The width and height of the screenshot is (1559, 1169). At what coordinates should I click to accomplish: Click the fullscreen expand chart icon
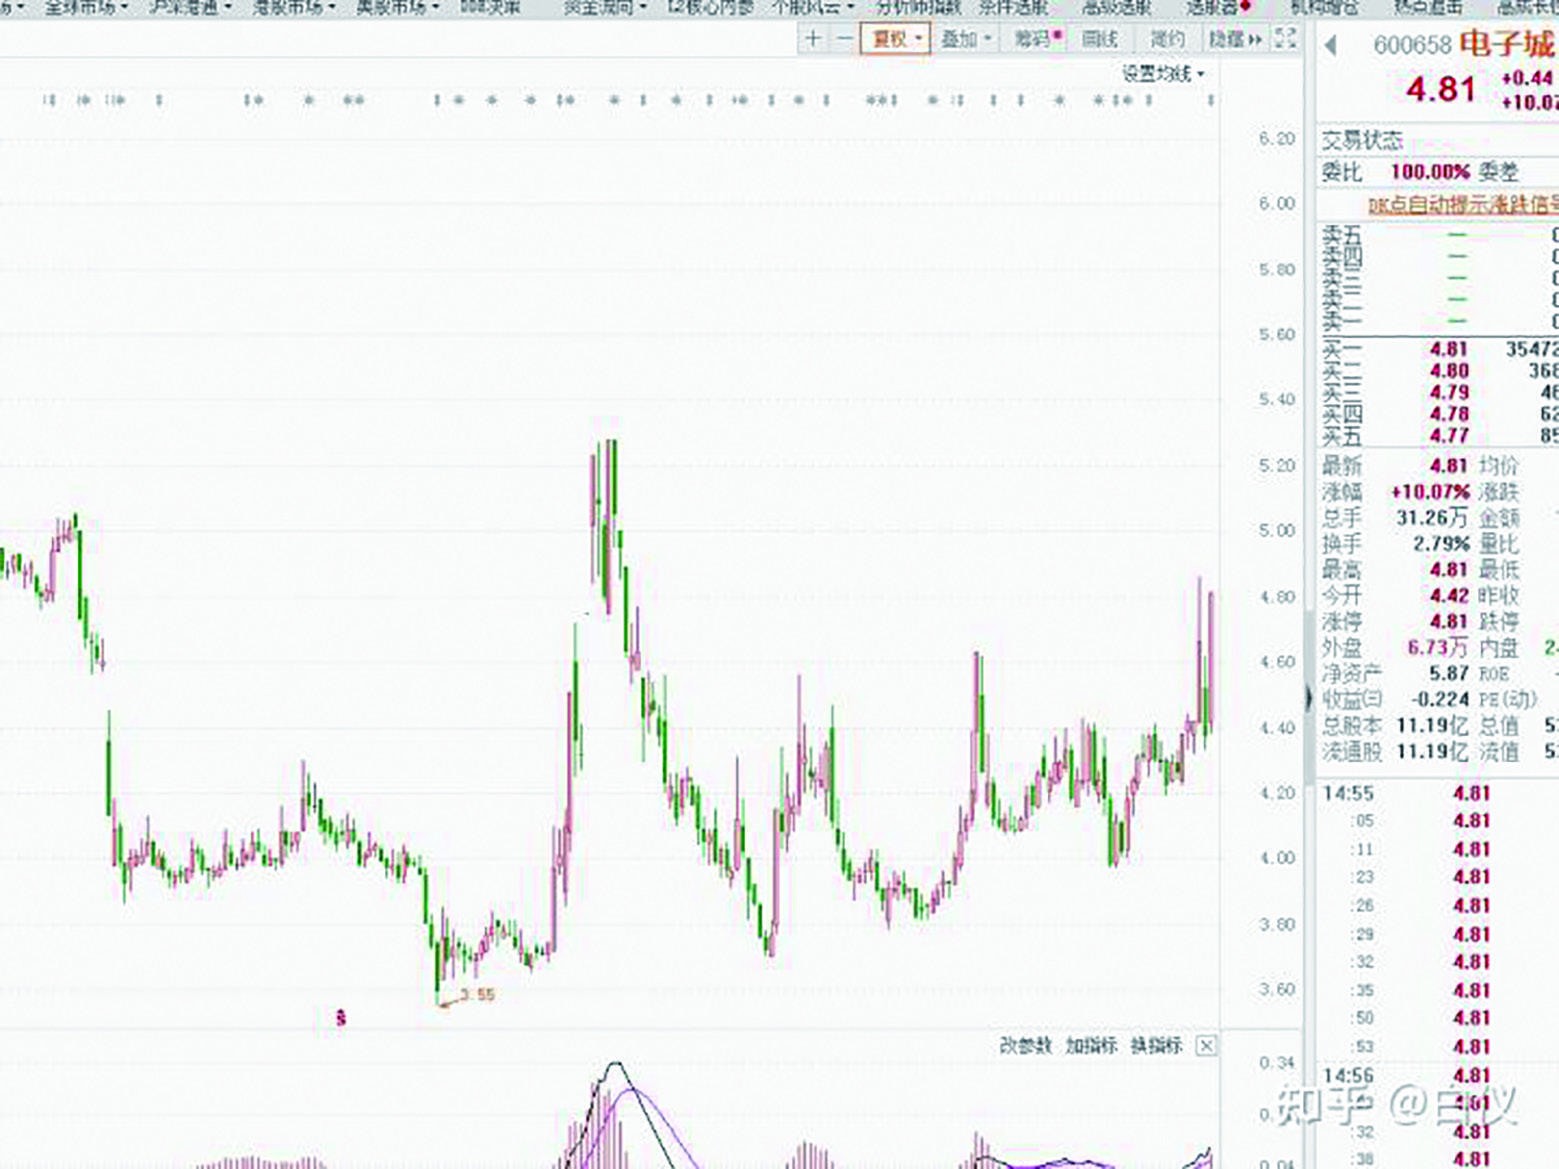click(1286, 39)
